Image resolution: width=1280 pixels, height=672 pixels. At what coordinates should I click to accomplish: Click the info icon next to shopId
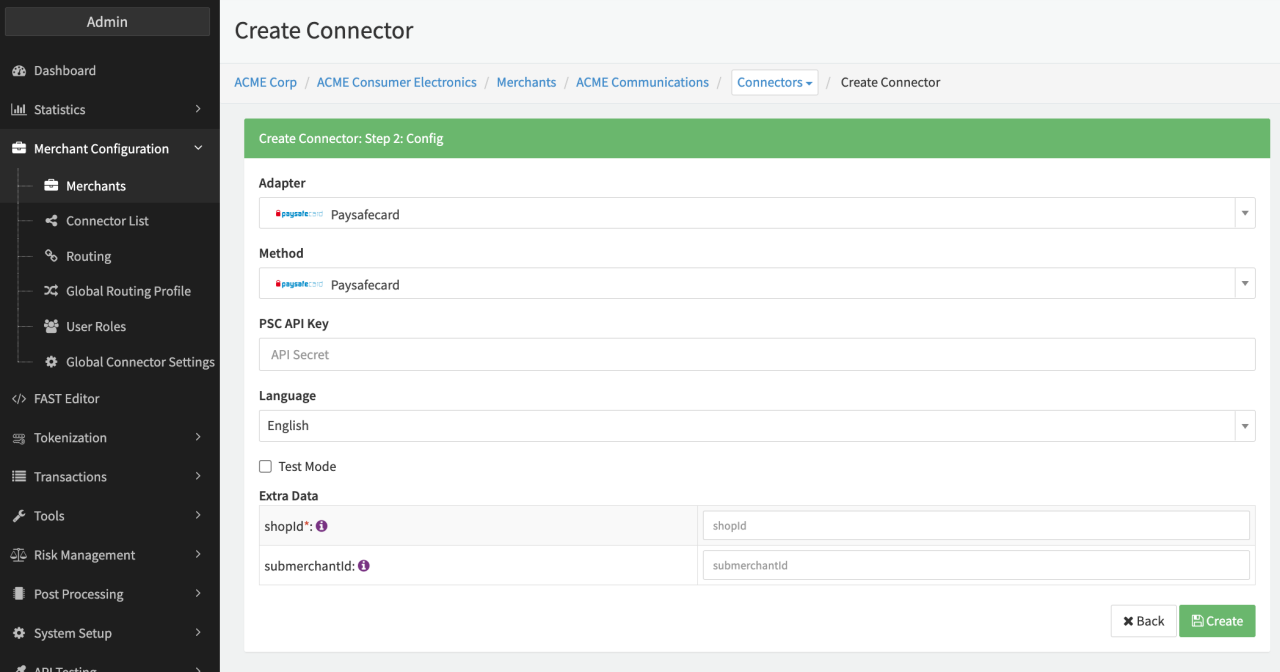(322, 526)
